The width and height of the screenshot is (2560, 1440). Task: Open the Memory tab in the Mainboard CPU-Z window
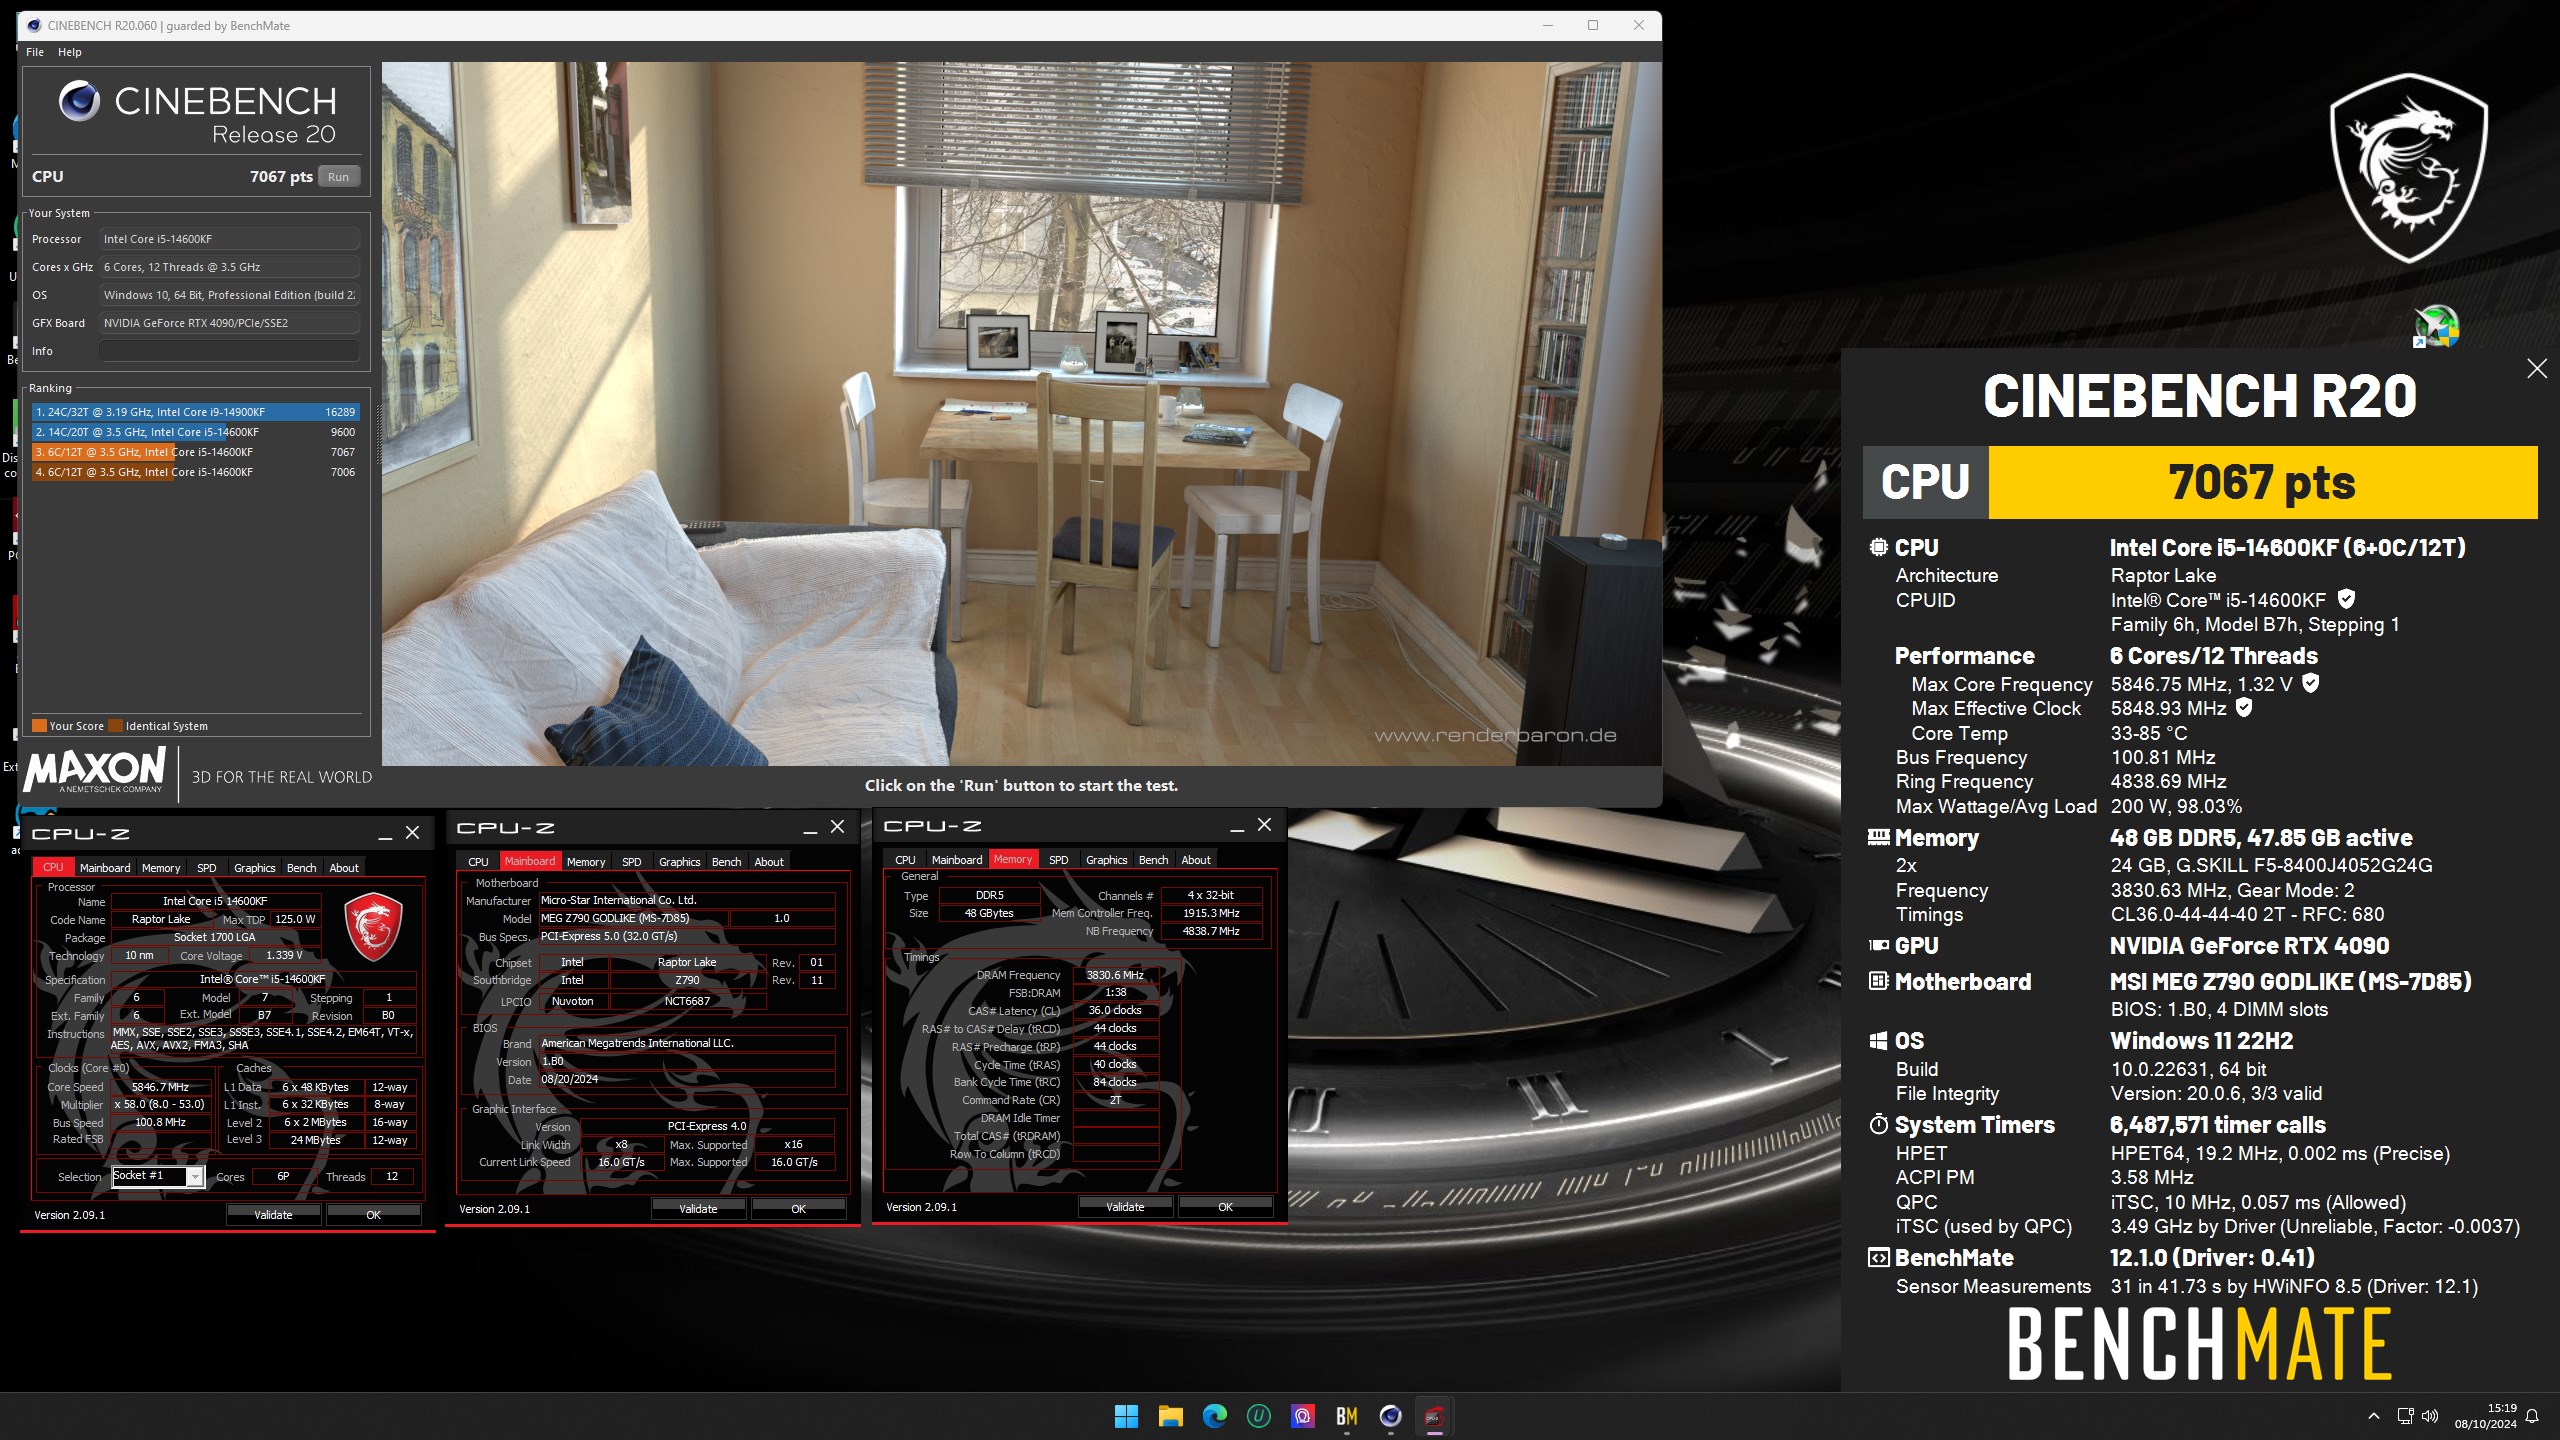tap(586, 862)
